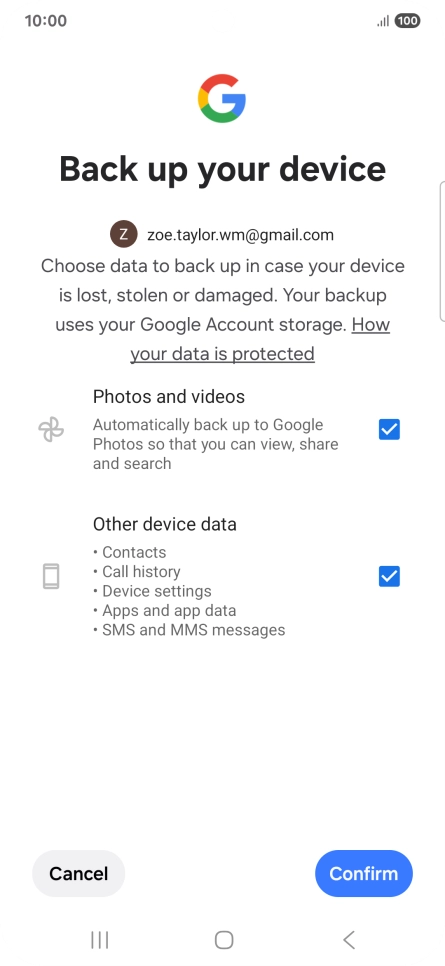Tap the battery indicator in status bar
The width and height of the screenshot is (445, 966).
point(407,21)
